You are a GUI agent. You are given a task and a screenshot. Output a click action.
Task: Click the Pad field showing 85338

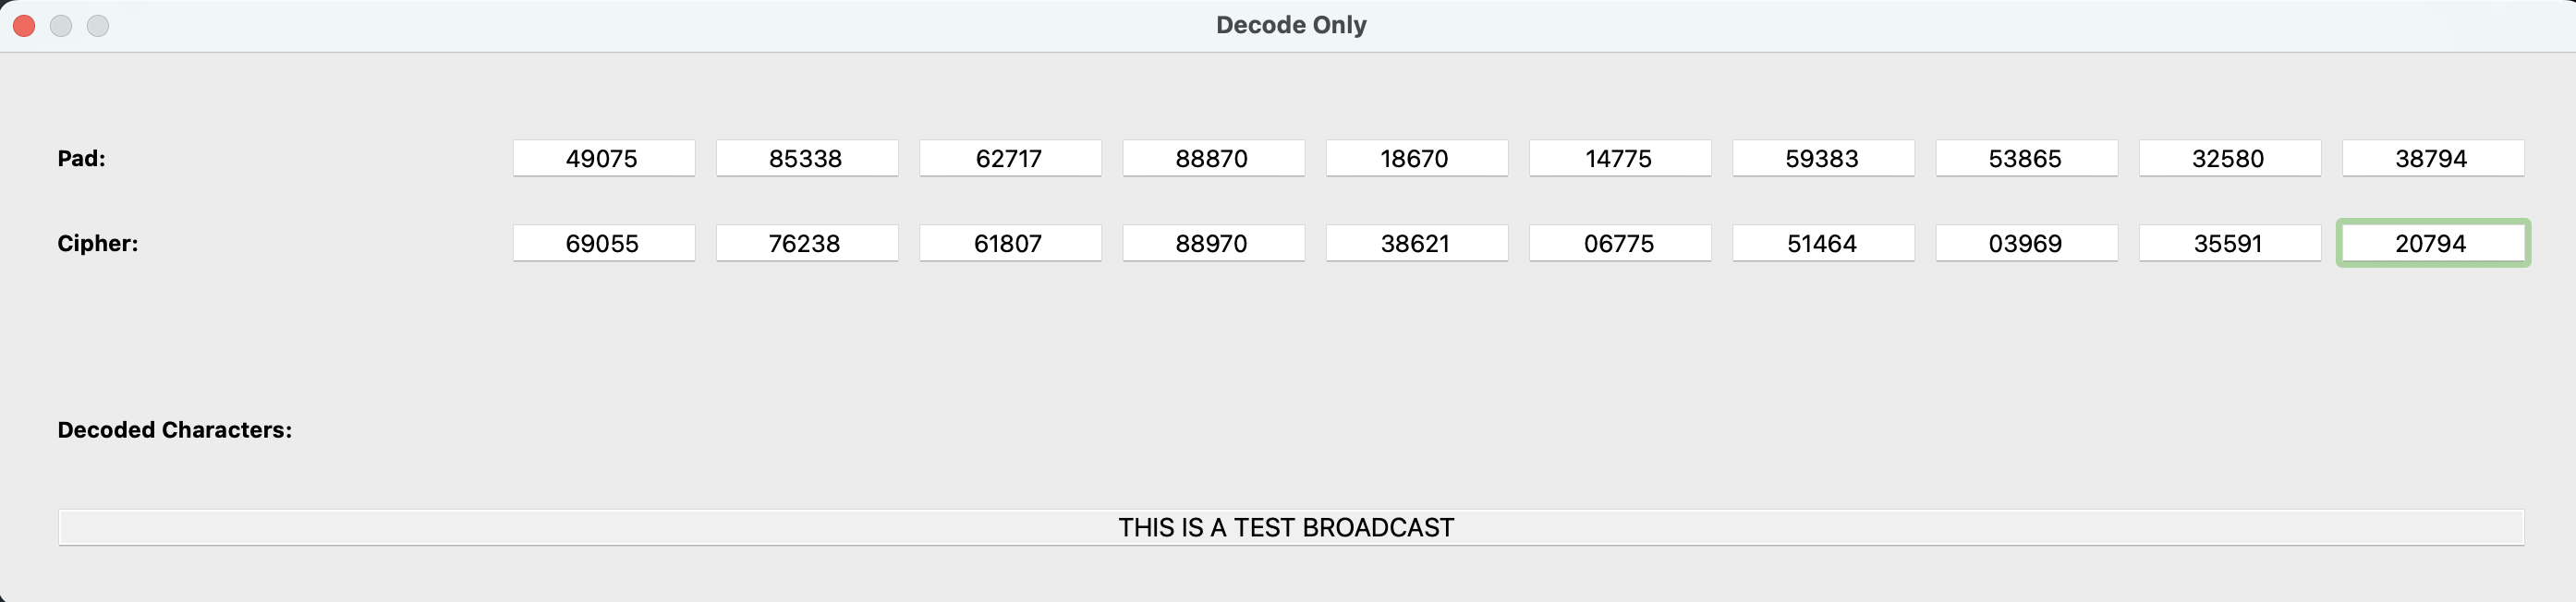click(806, 157)
